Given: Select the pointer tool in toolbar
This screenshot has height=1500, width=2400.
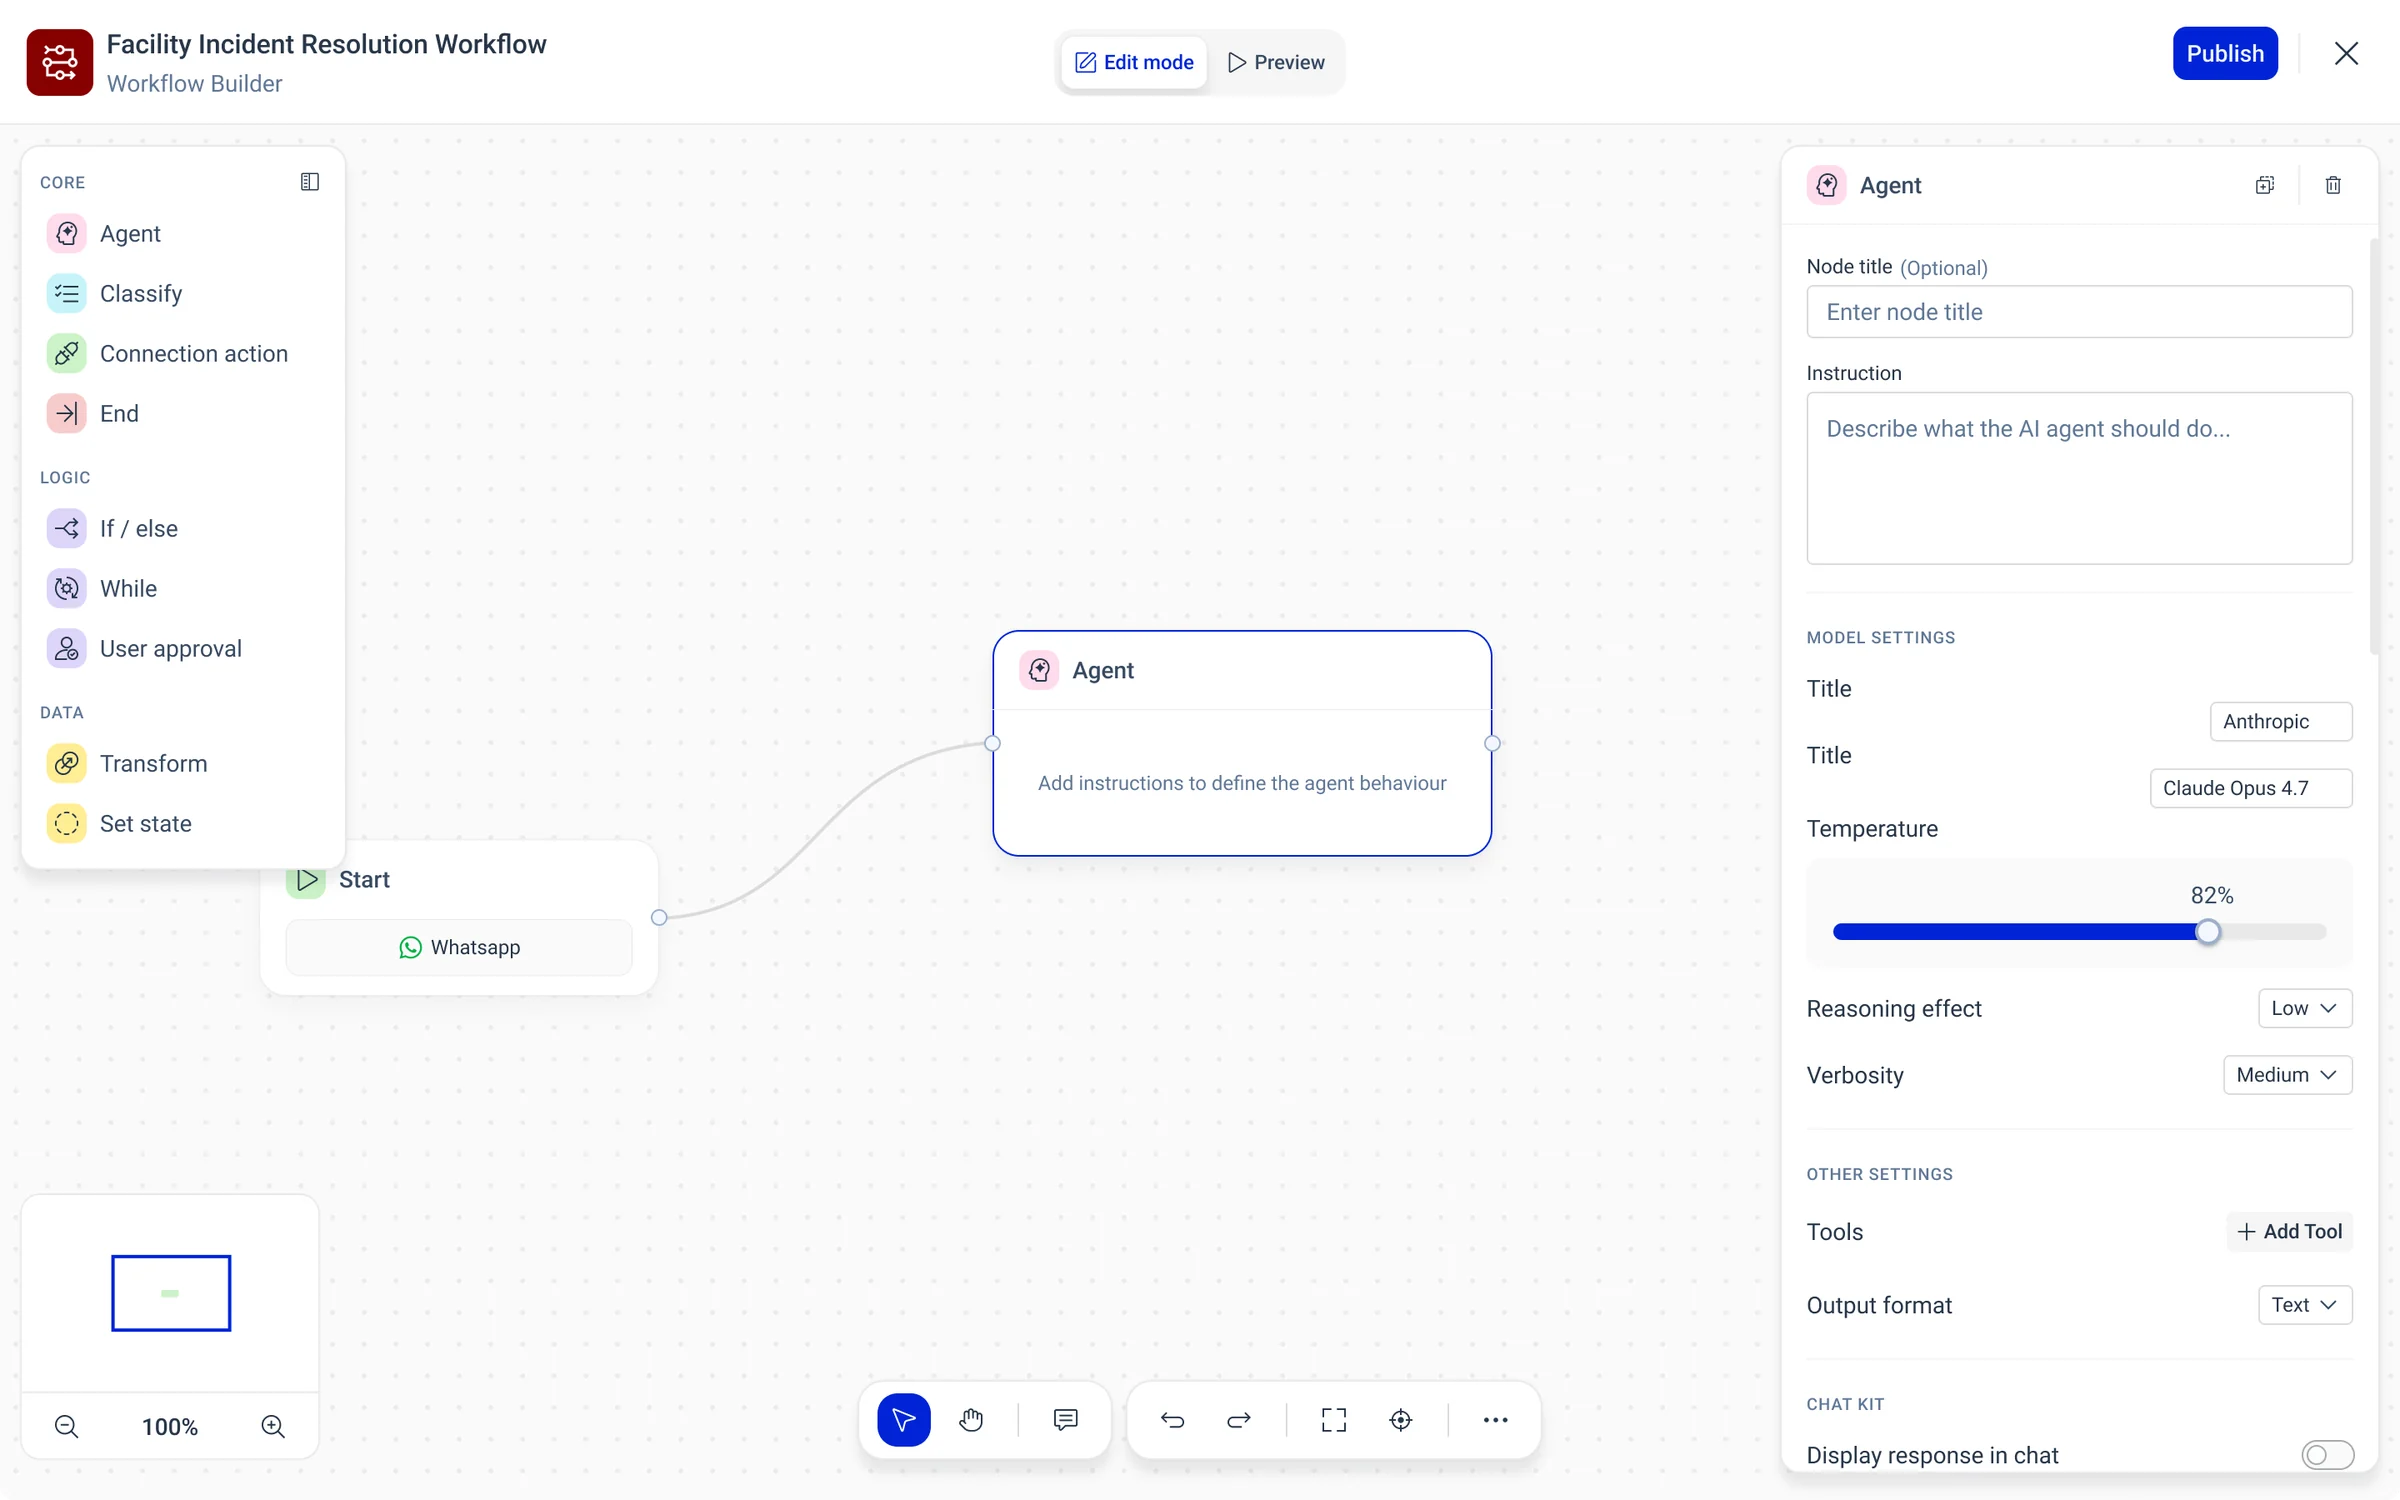Looking at the screenshot, I should (x=904, y=1420).
